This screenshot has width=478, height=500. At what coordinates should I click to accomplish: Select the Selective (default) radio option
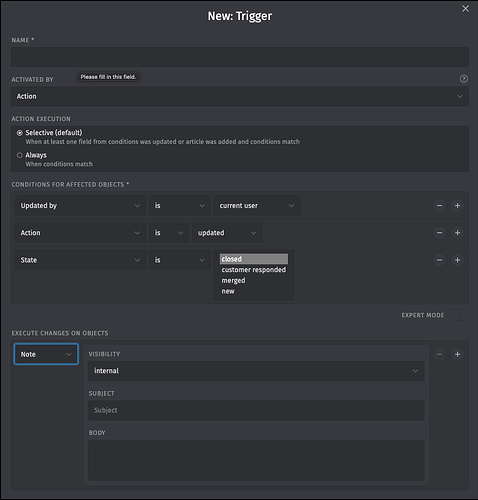pyautogui.click(x=20, y=133)
